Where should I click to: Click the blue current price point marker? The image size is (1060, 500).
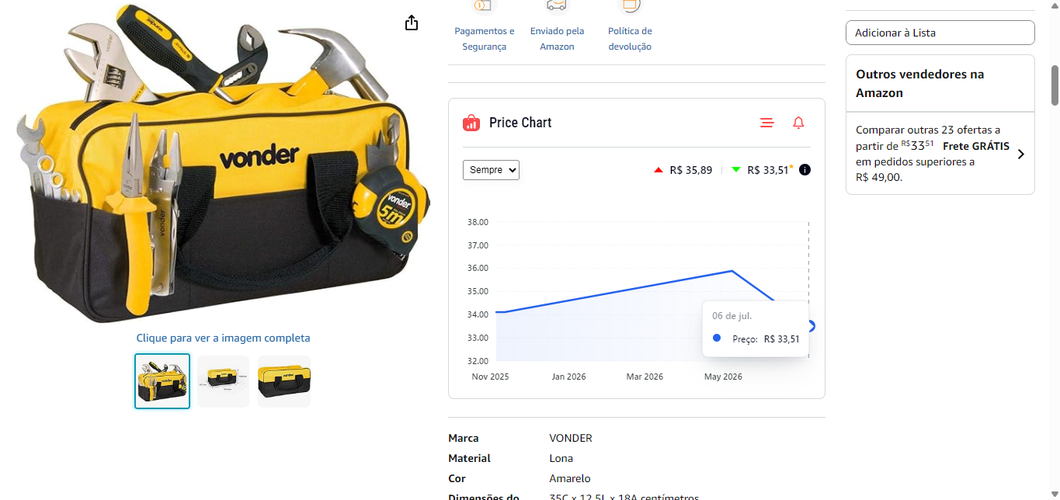coord(811,326)
